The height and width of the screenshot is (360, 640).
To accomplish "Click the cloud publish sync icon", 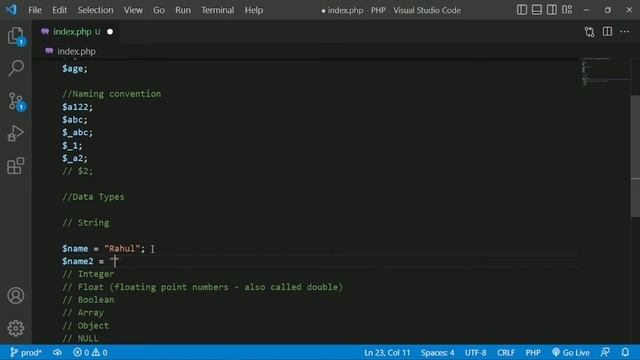I will tap(57, 352).
